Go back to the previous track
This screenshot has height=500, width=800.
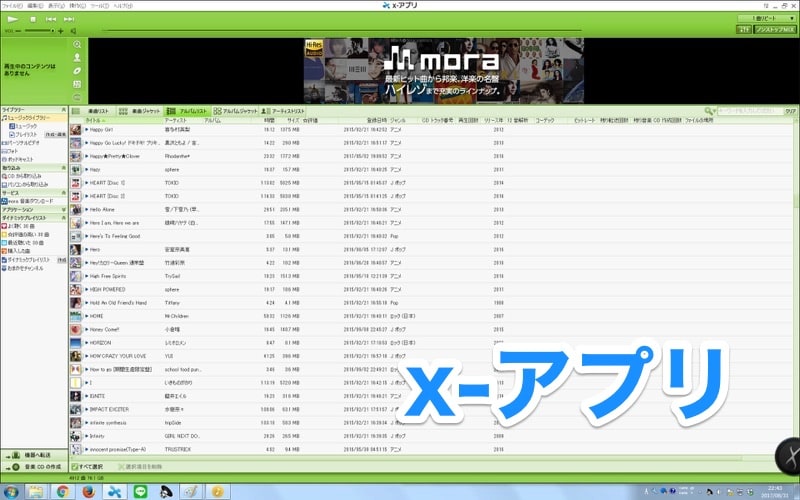(51, 19)
